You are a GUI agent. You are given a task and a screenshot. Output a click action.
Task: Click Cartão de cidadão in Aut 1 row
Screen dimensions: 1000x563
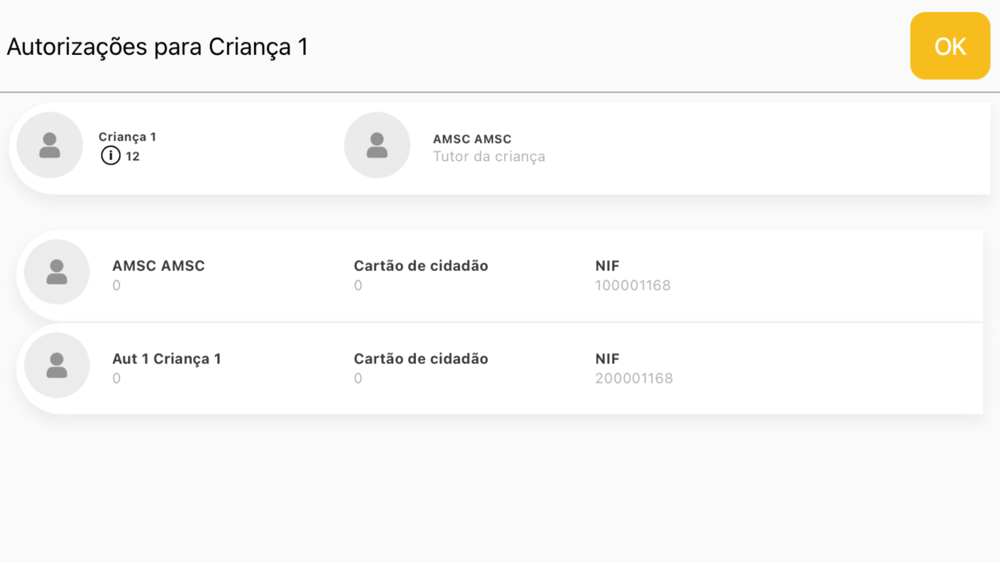pos(421,359)
